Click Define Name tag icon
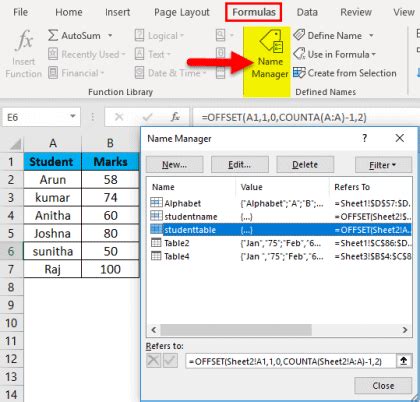 point(299,35)
